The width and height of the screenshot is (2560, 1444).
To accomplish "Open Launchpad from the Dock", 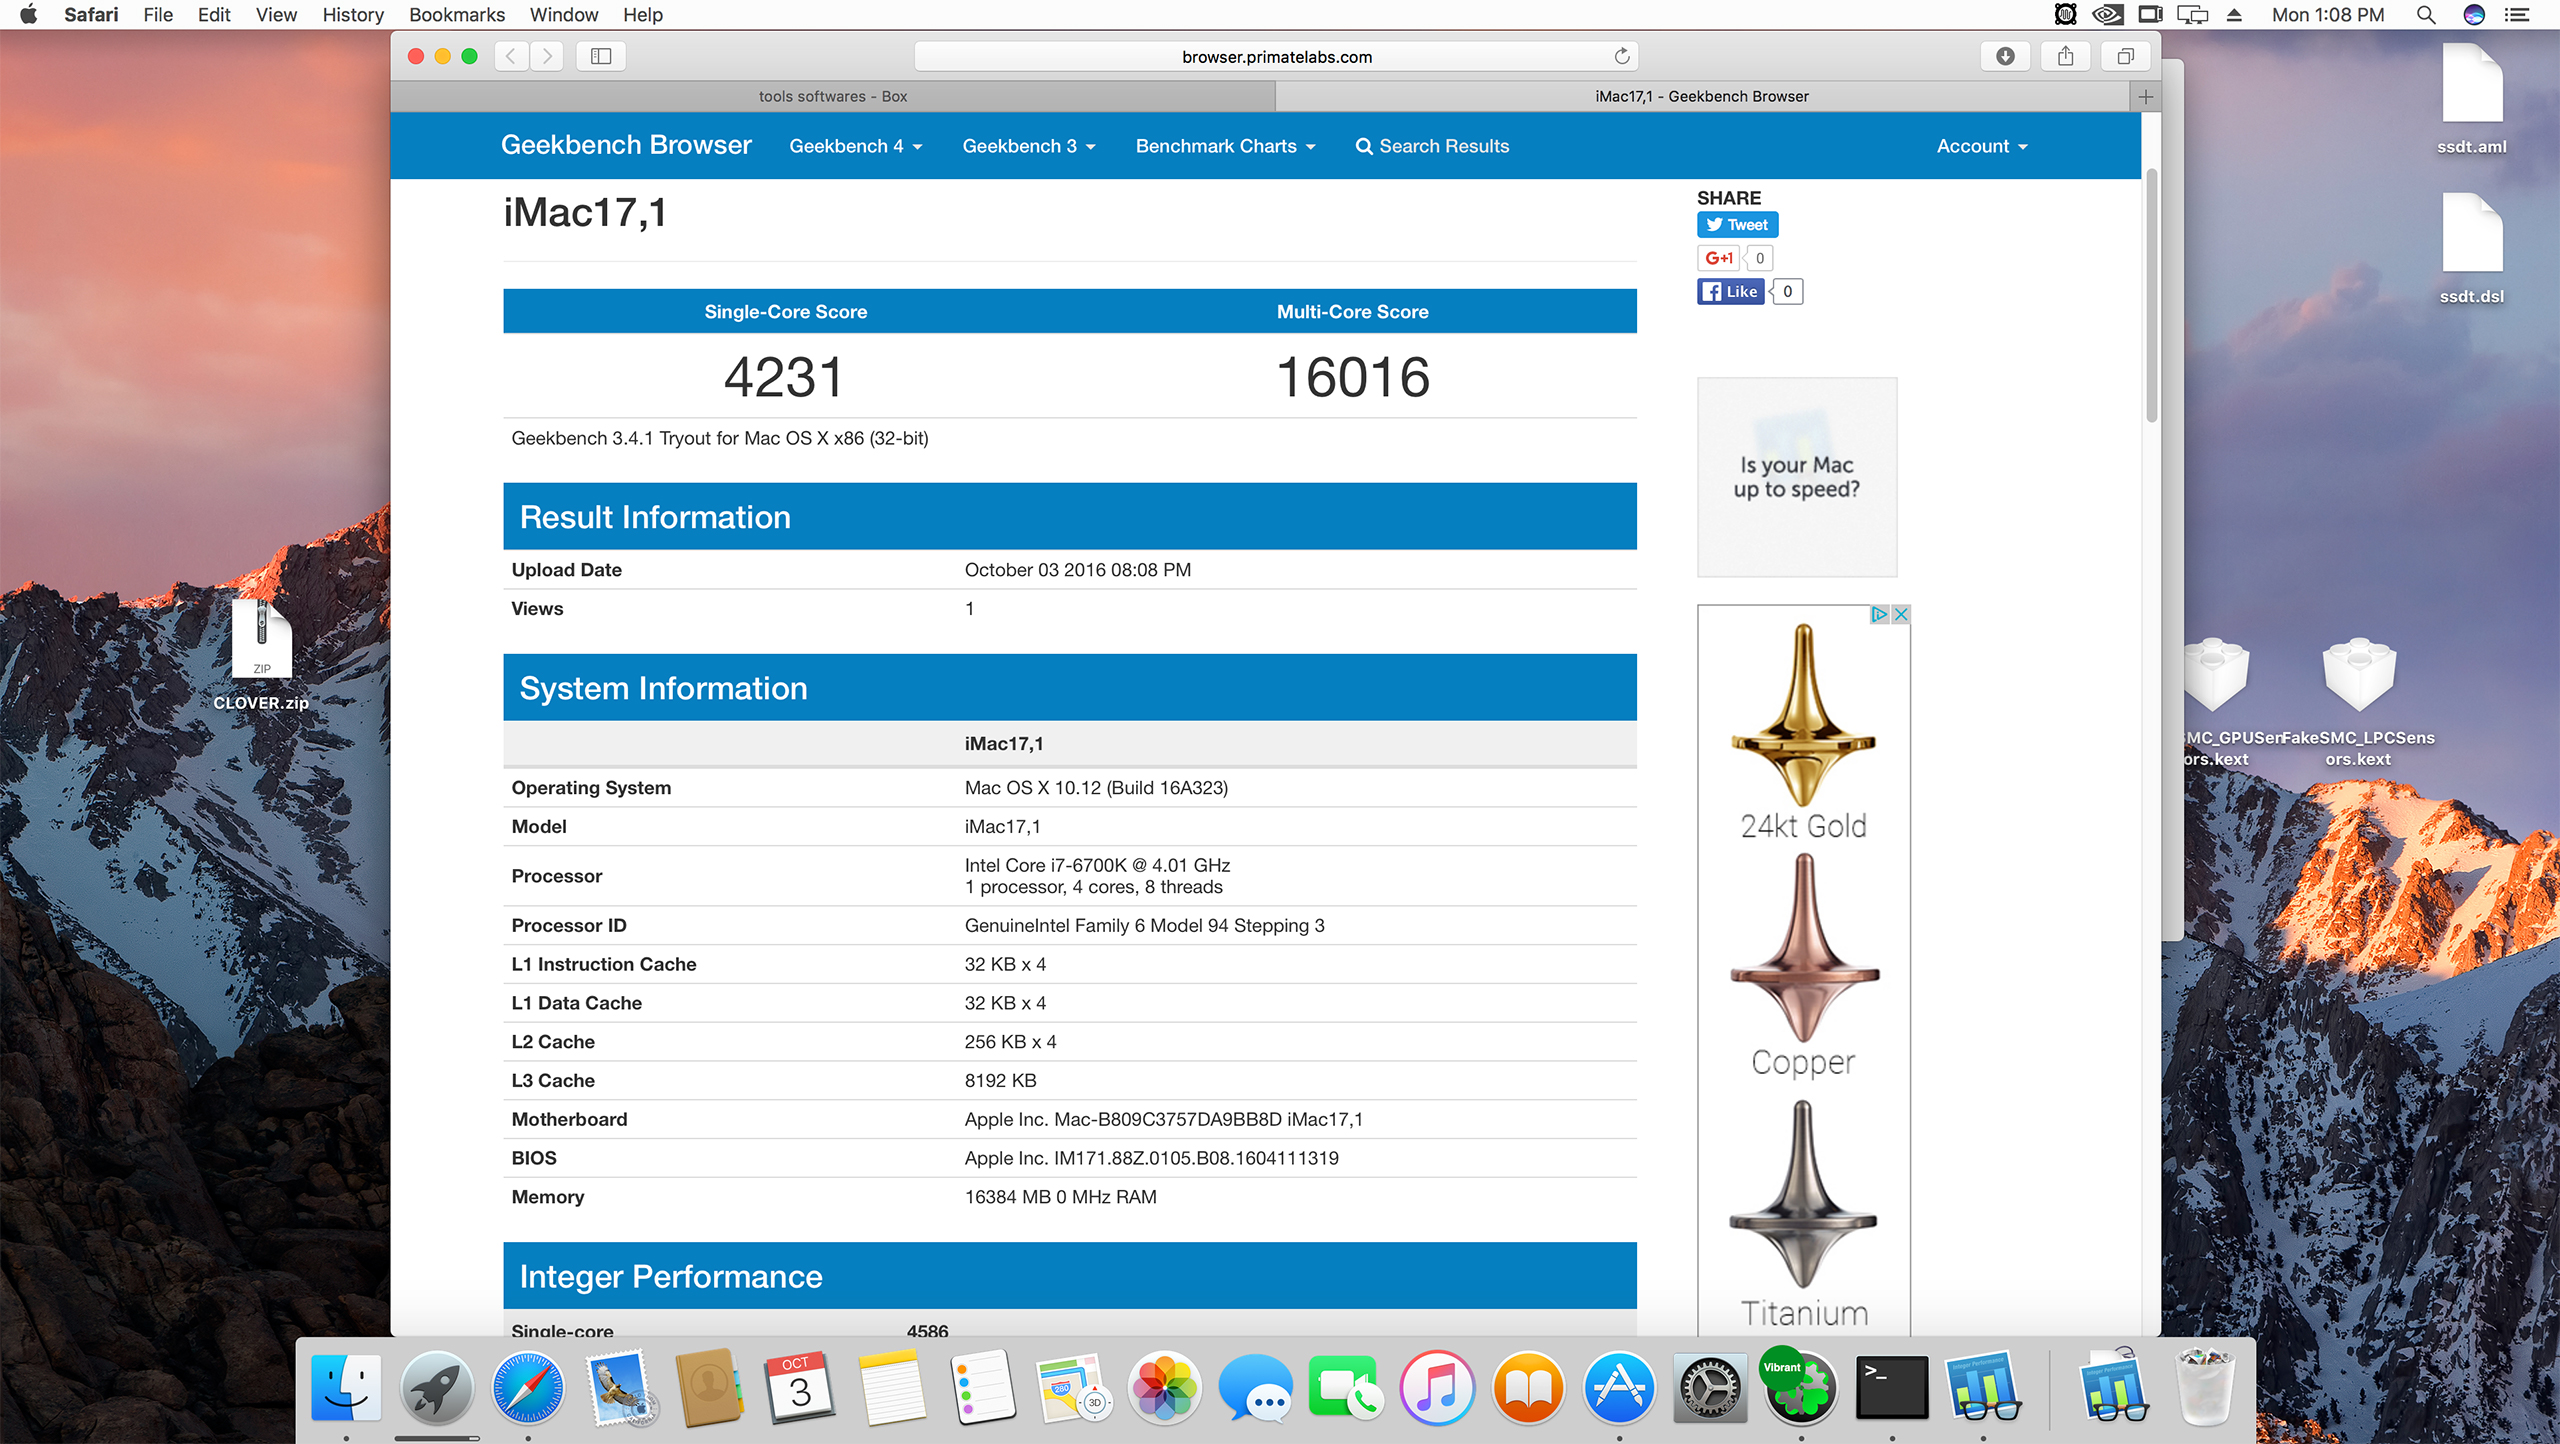I will coord(436,1388).
